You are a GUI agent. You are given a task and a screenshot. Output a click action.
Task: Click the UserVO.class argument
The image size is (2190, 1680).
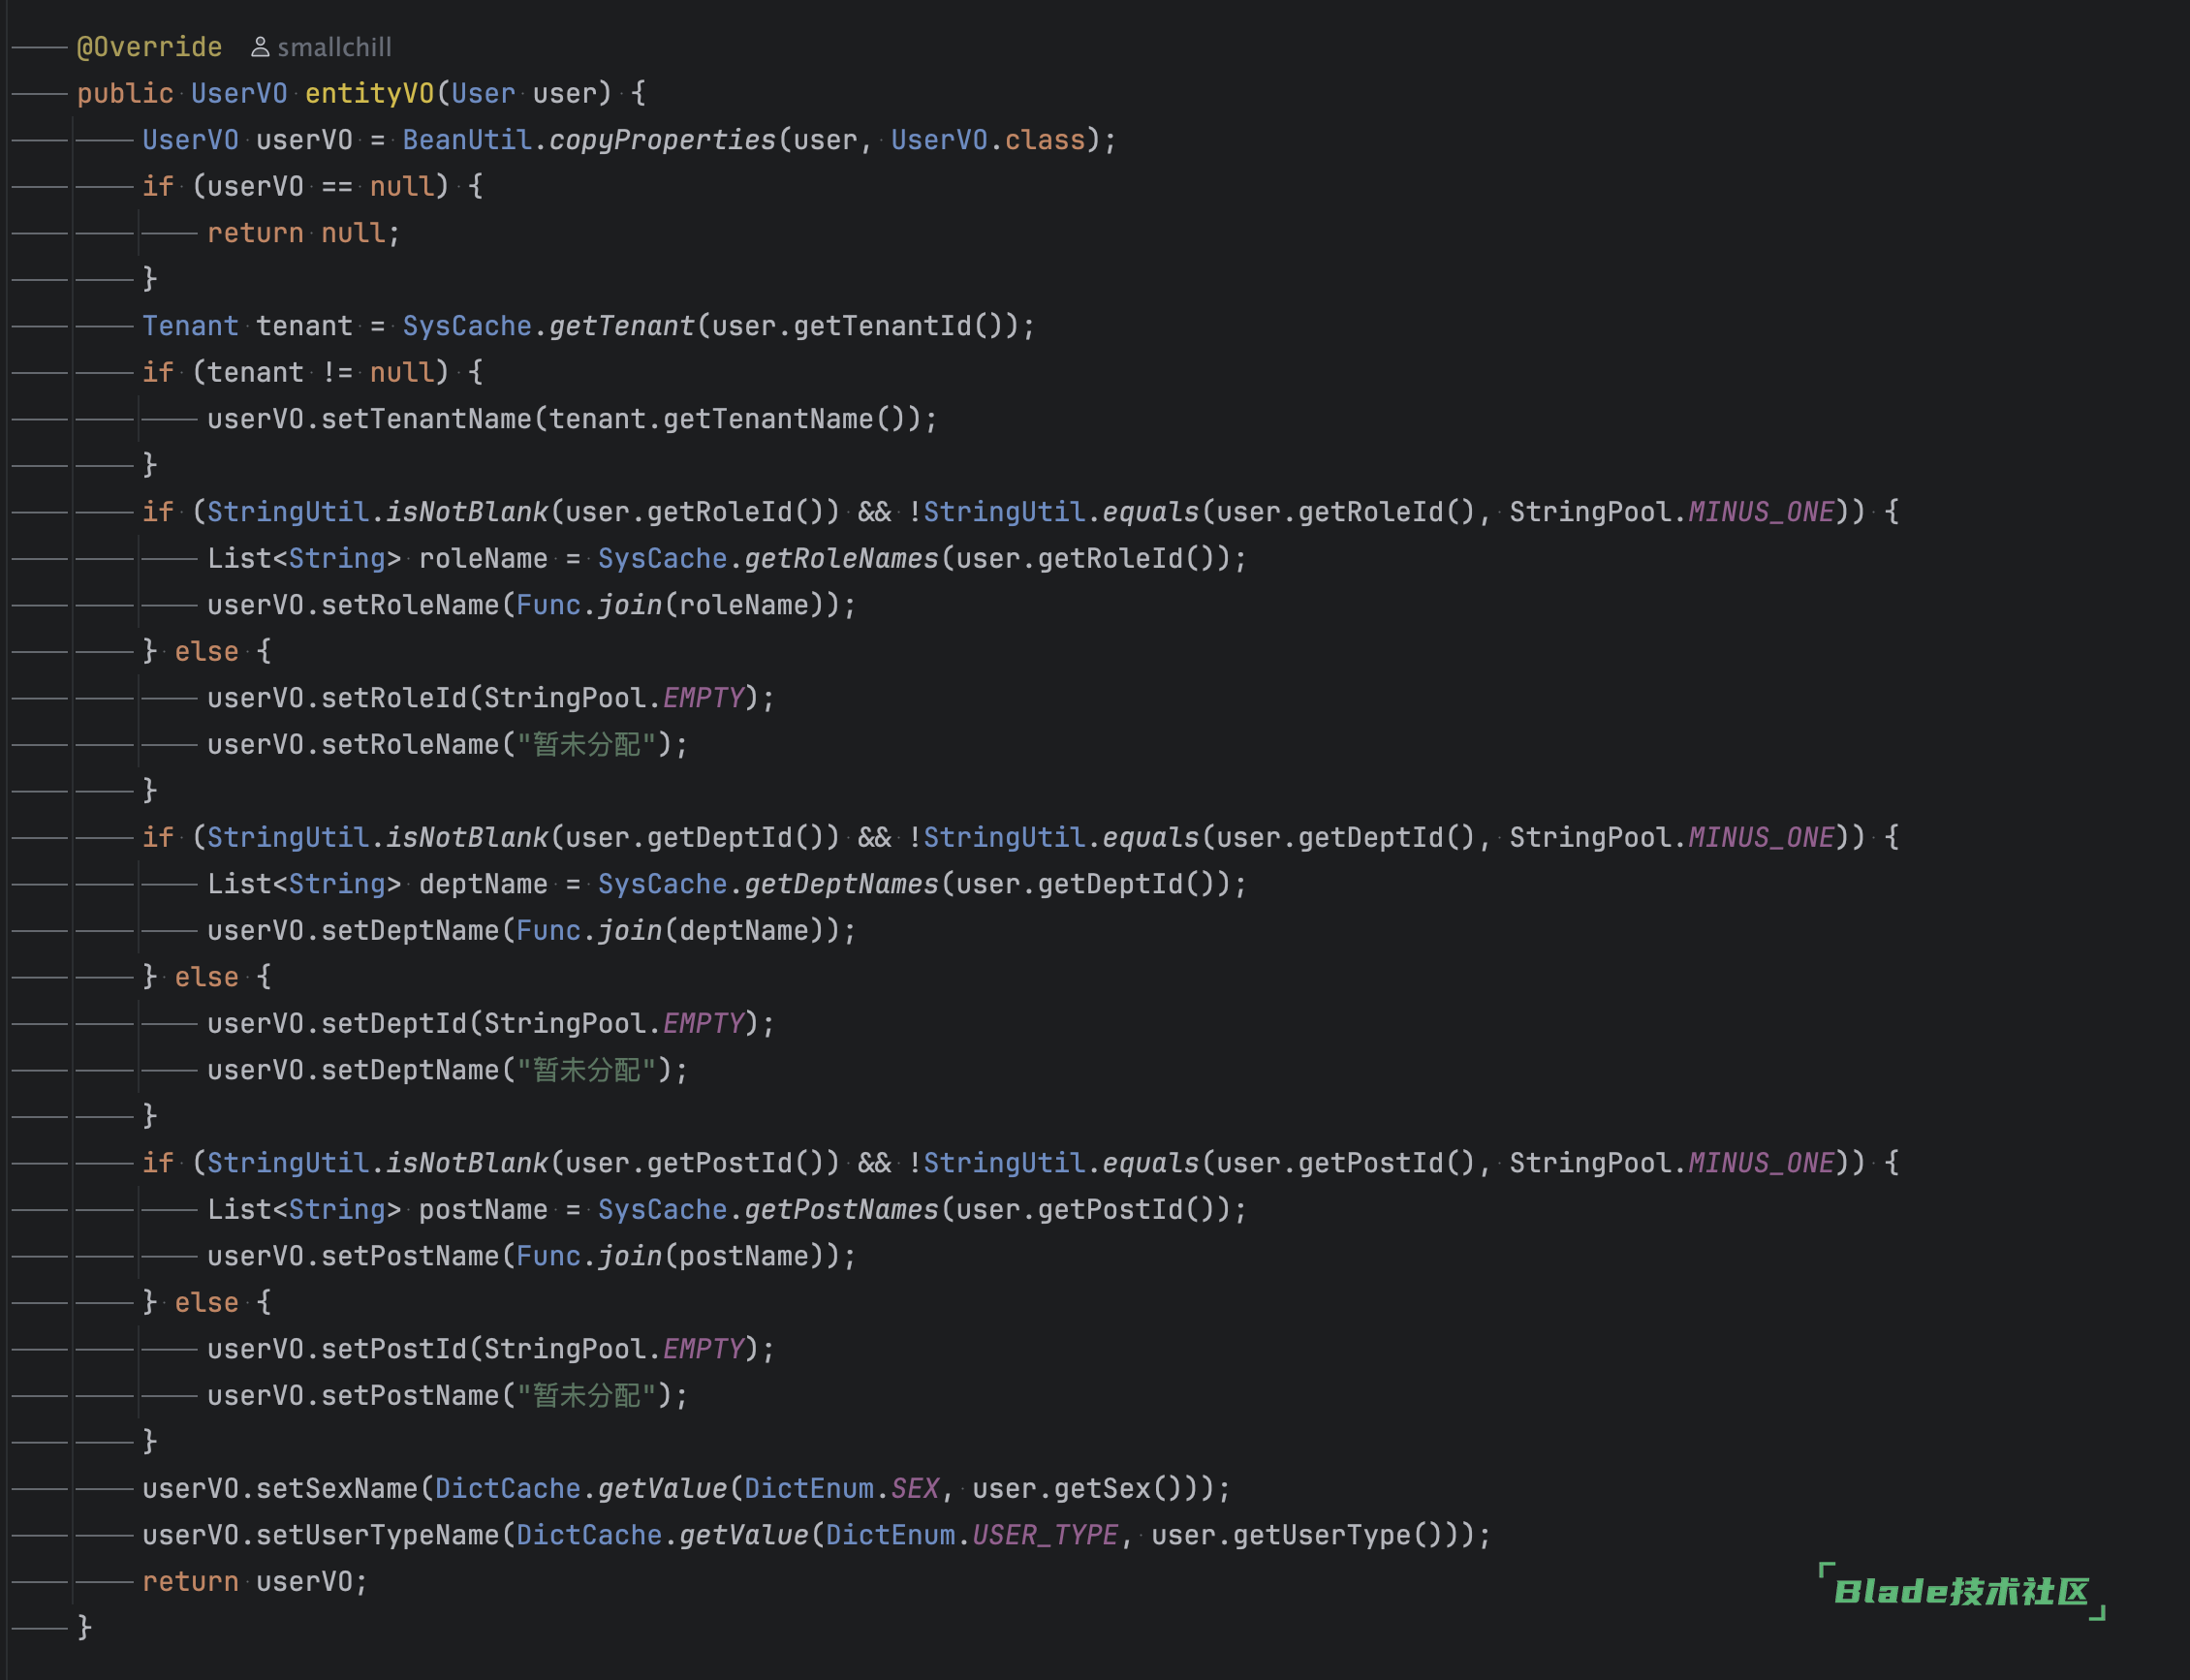coord(987,140)
